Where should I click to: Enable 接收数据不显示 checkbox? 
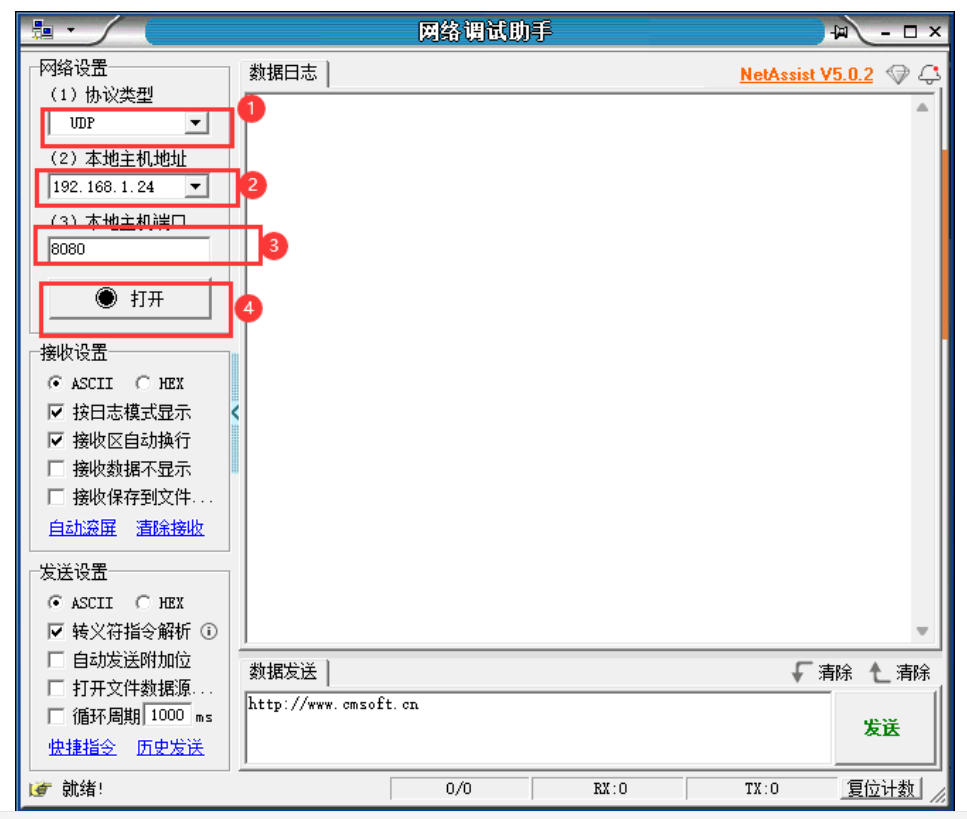(56, 469)
